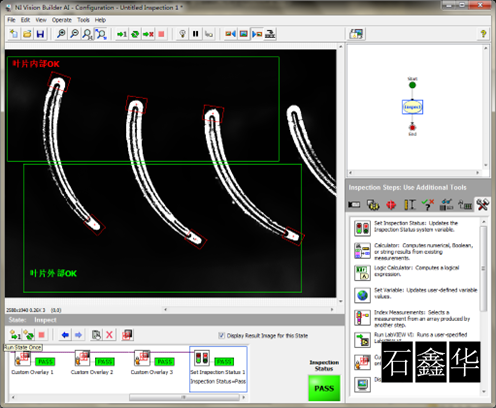Add the Logic Calculator step

416,273
